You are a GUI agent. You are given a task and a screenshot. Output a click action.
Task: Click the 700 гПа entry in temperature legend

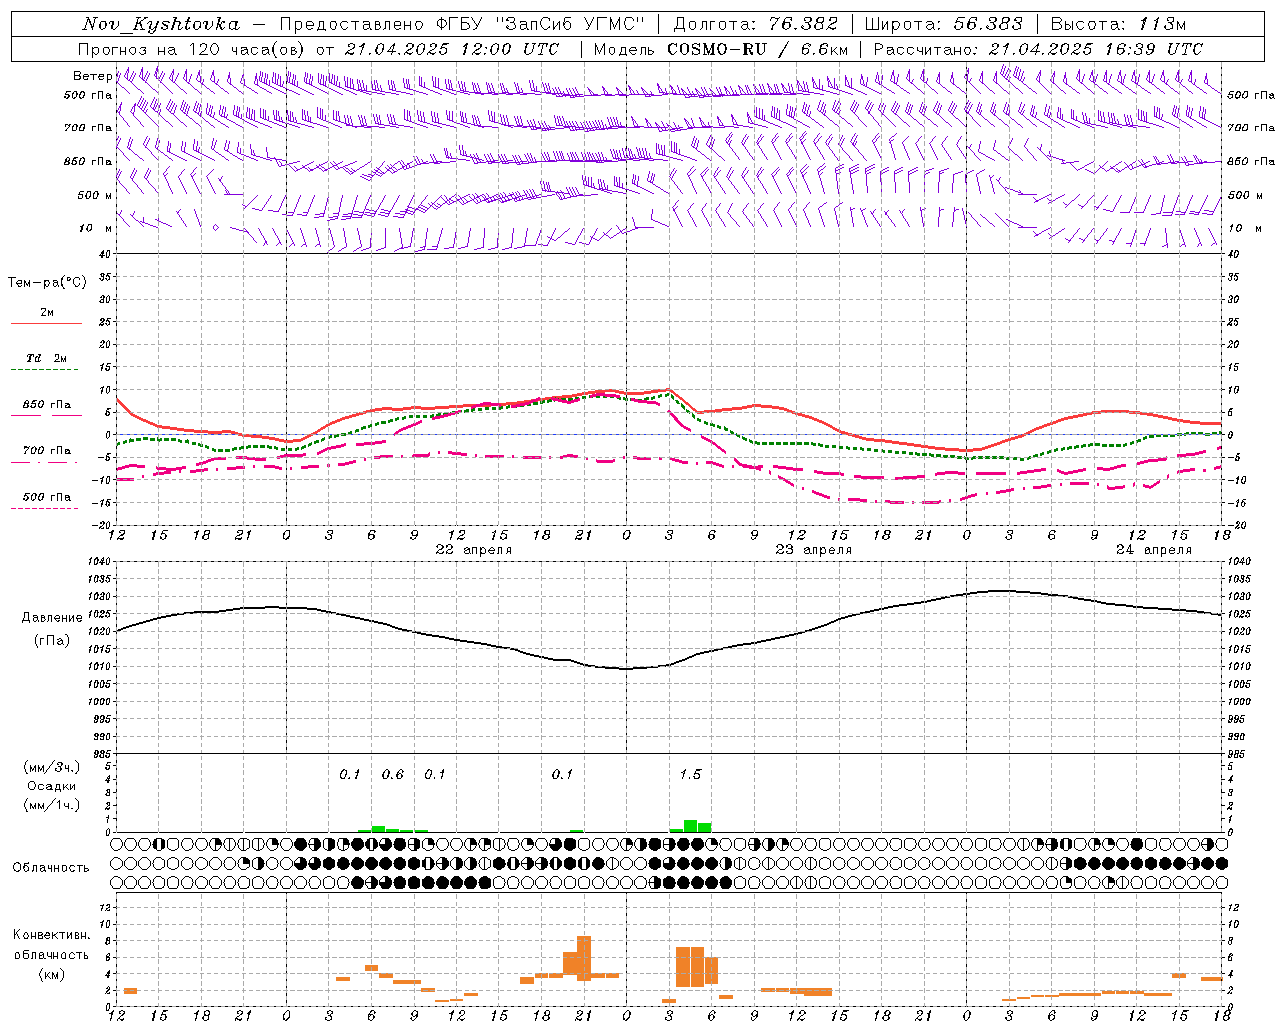pyautogui.click(x=47, y=451)
